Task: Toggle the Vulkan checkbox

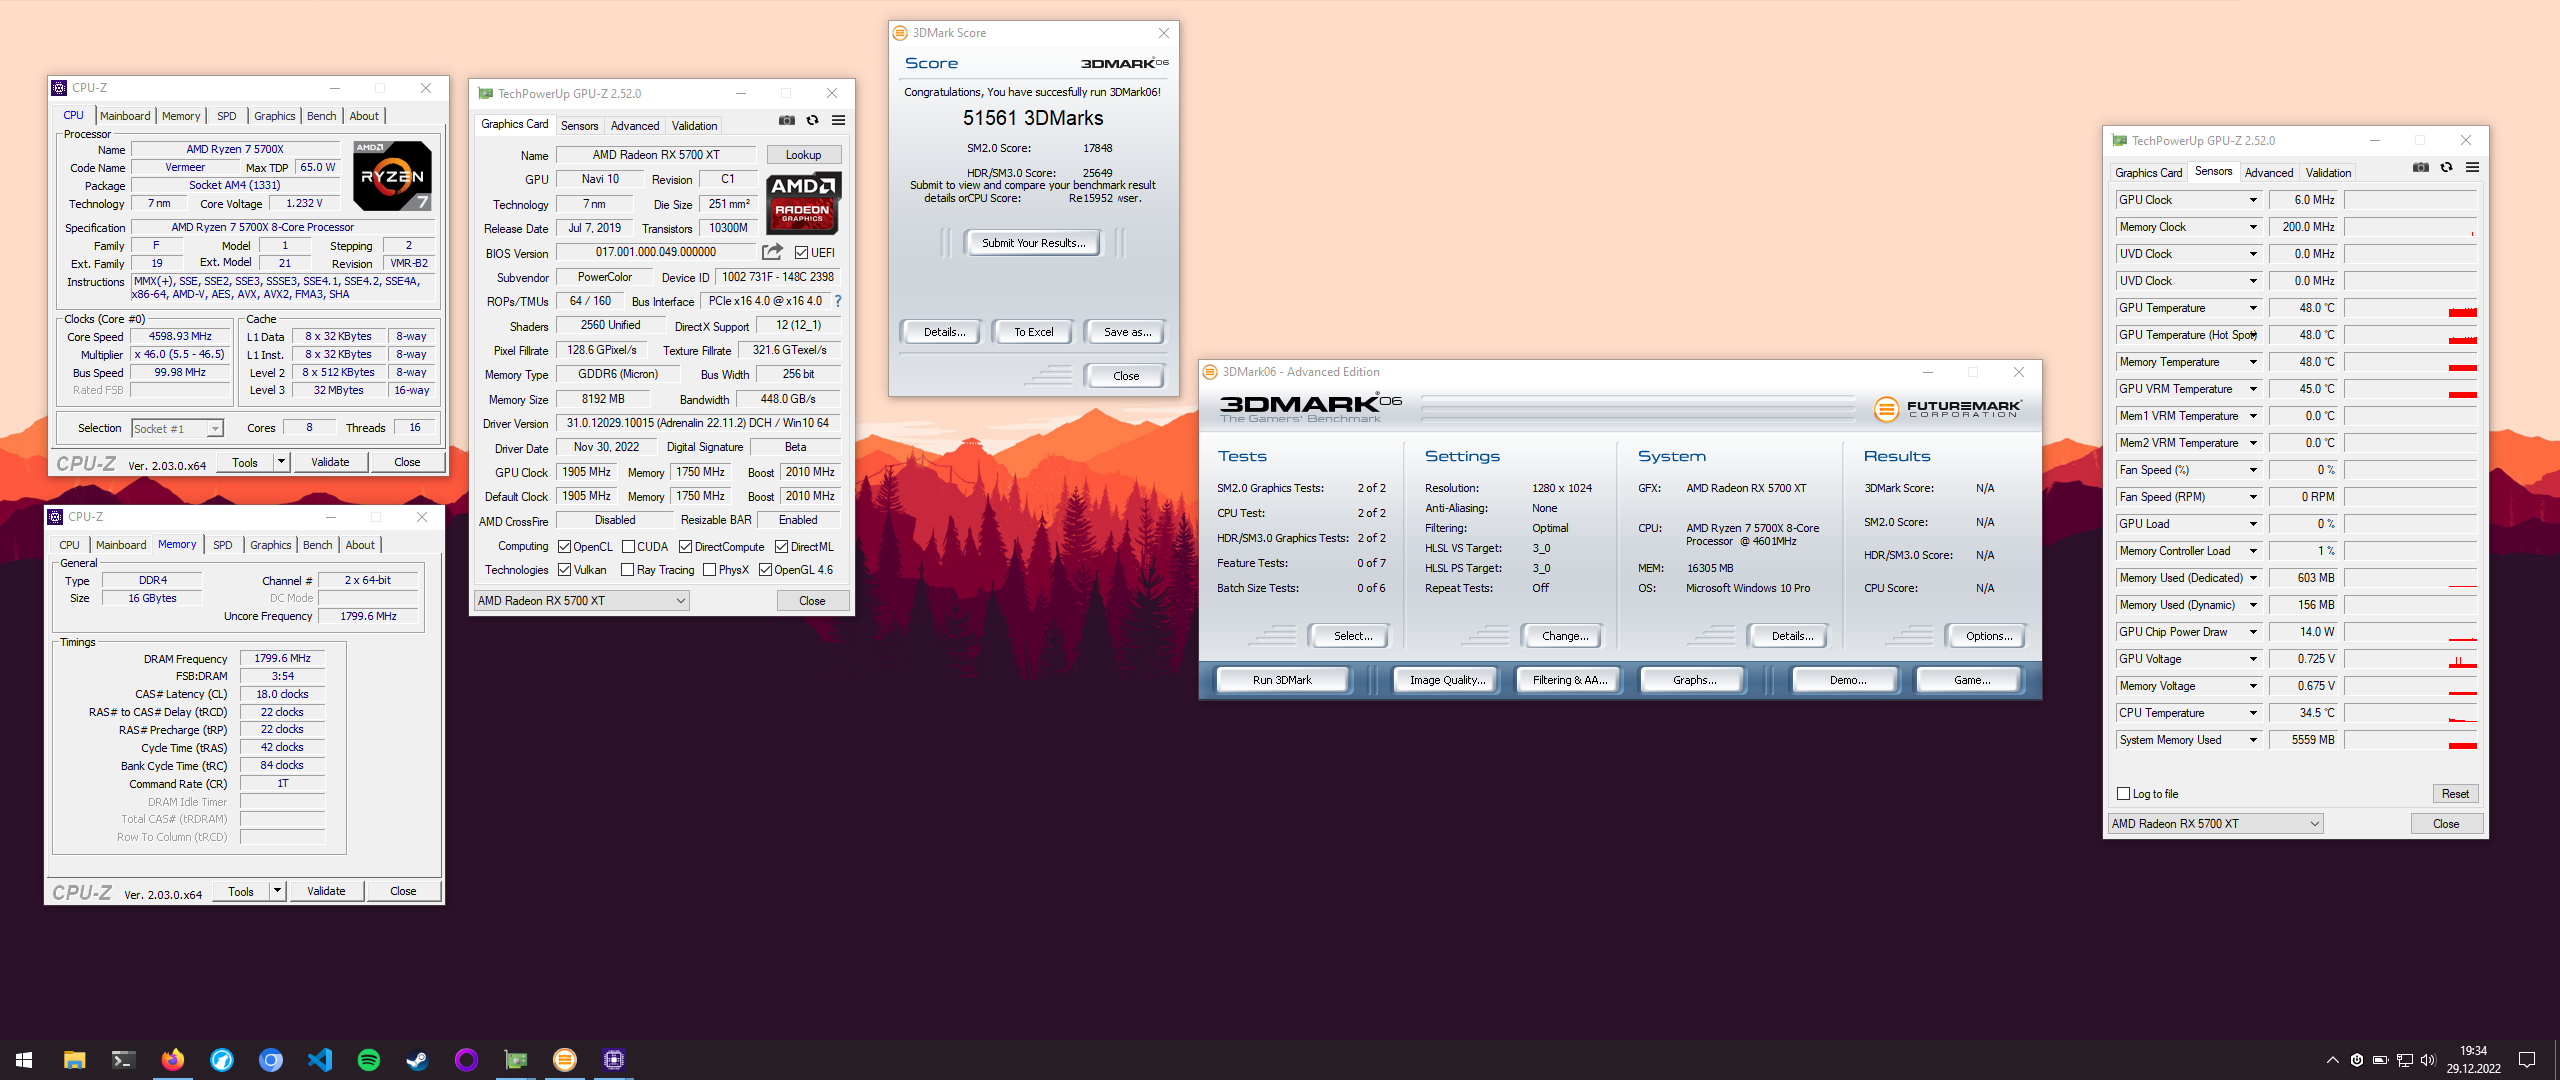Action: click(x=565, y=570)
